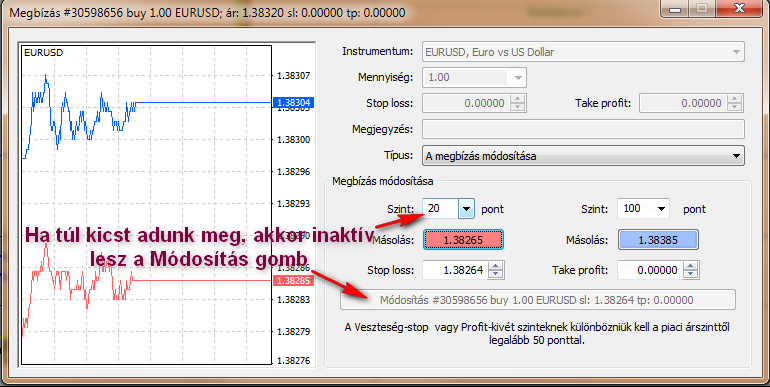Click the Veszteség-stop warning message text

[537, 333]
